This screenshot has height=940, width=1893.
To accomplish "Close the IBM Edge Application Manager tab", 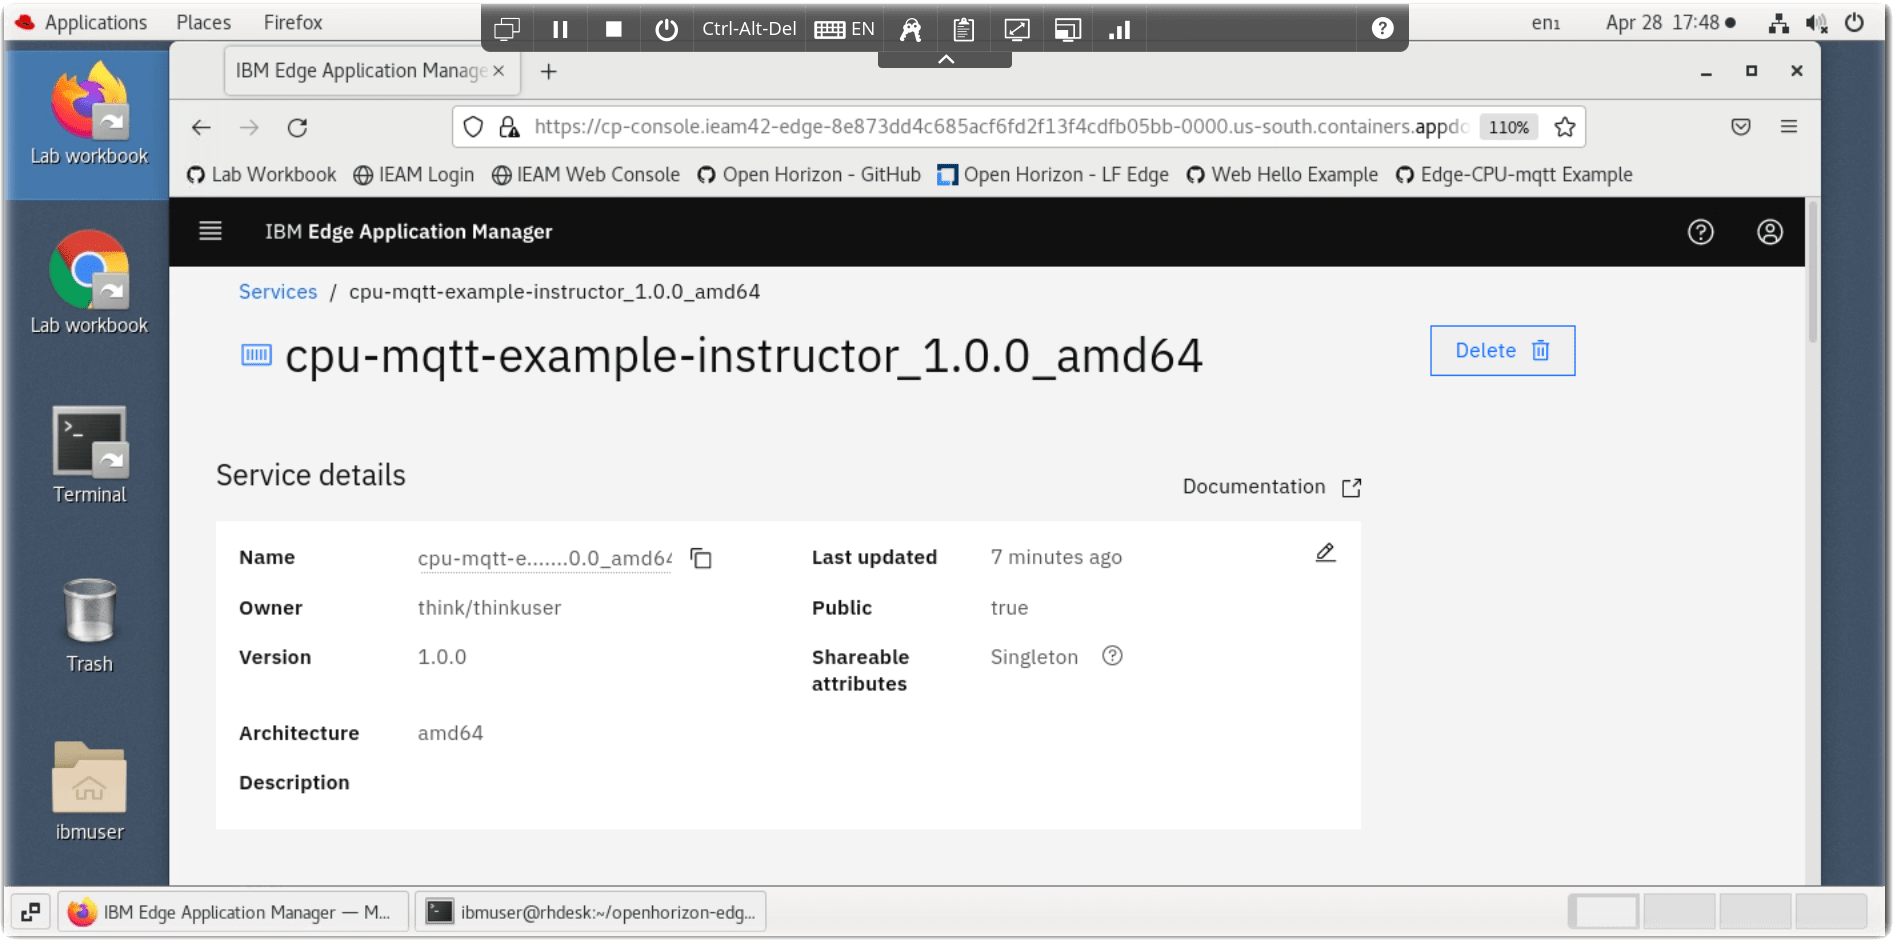I will tap(498, 71).
